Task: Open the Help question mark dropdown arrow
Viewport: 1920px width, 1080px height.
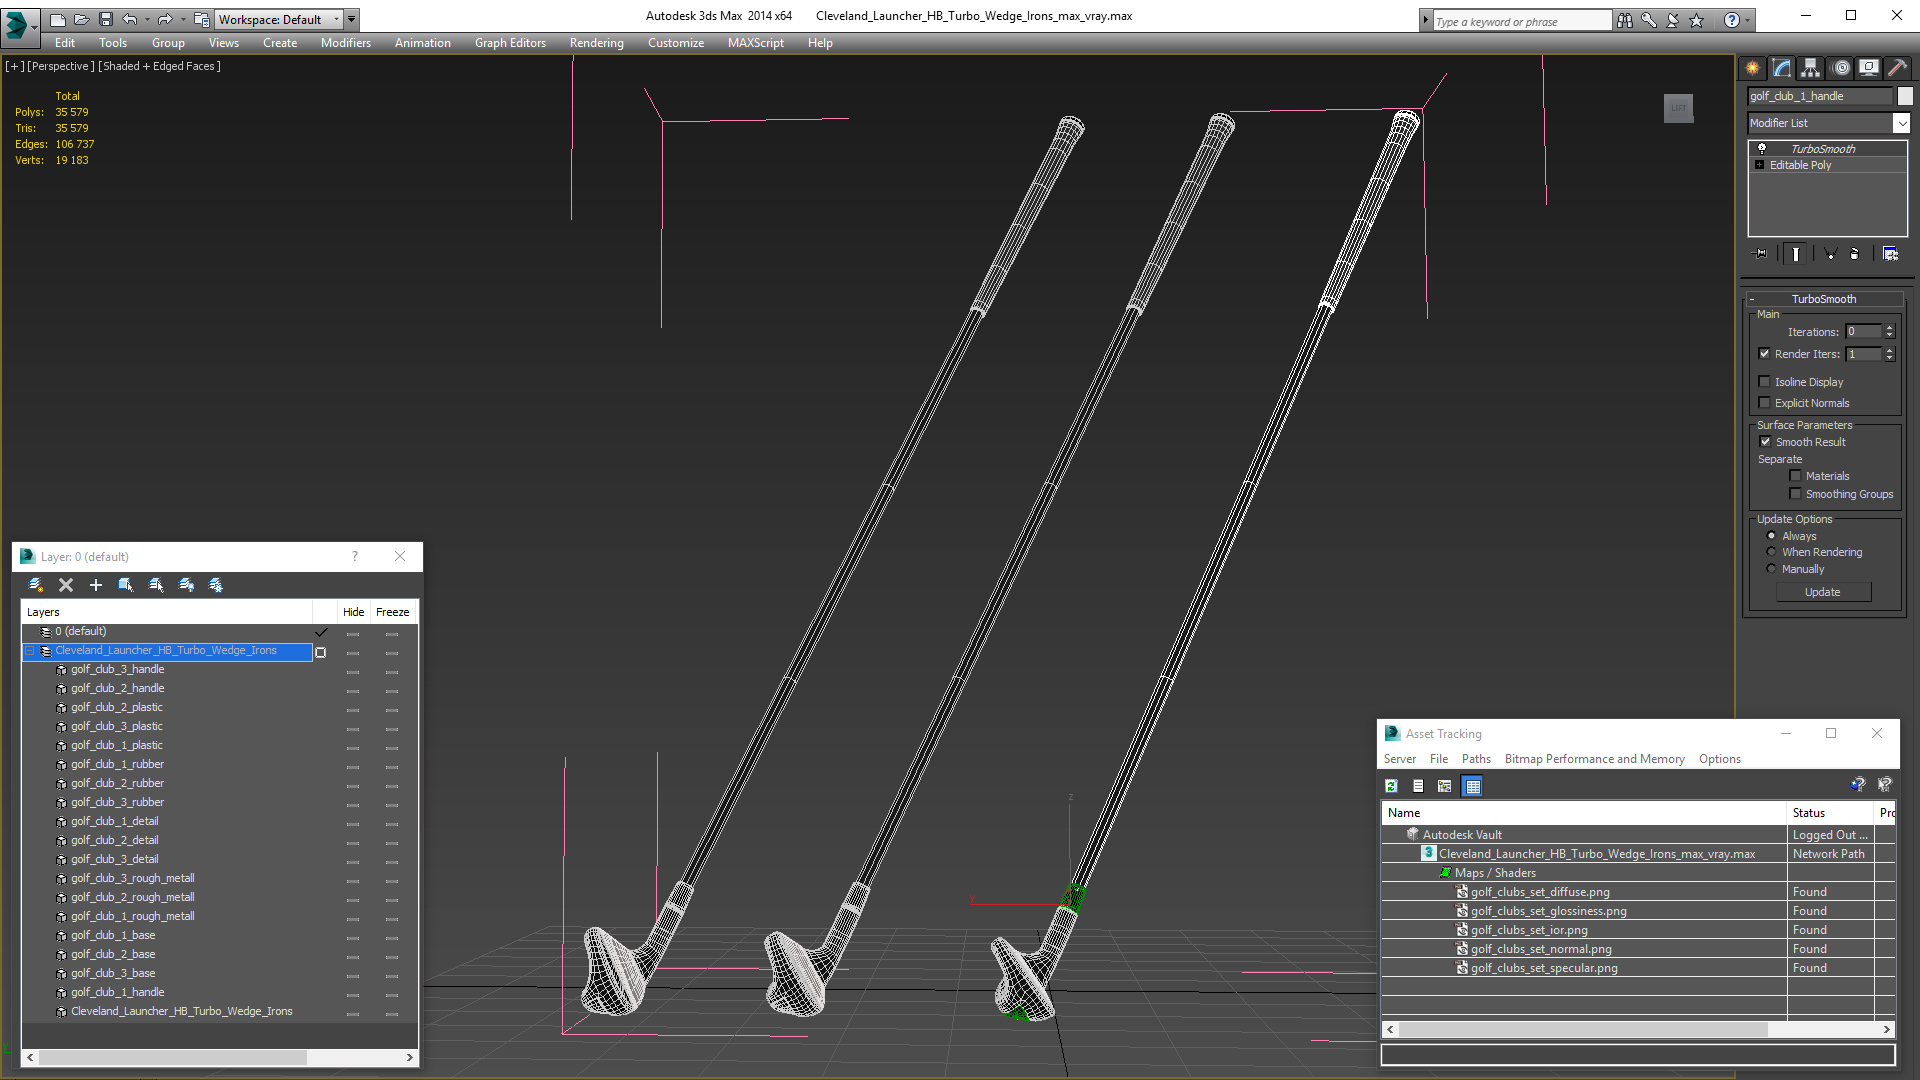Action: [1748, 20]
